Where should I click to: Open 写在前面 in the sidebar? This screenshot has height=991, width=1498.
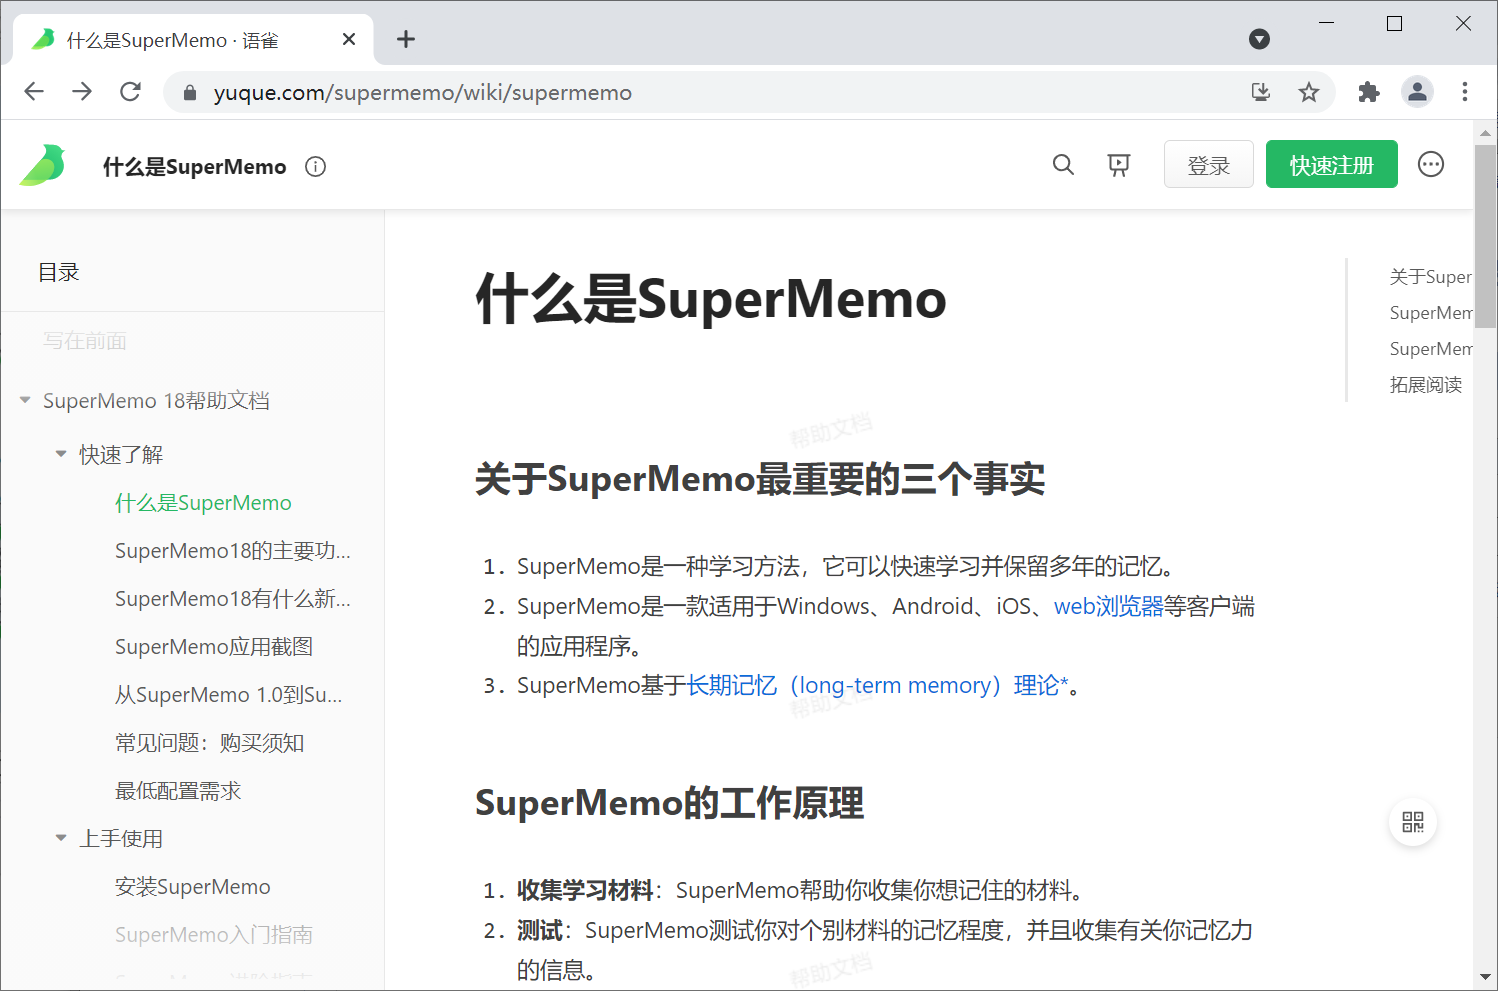tap(84, 341)
